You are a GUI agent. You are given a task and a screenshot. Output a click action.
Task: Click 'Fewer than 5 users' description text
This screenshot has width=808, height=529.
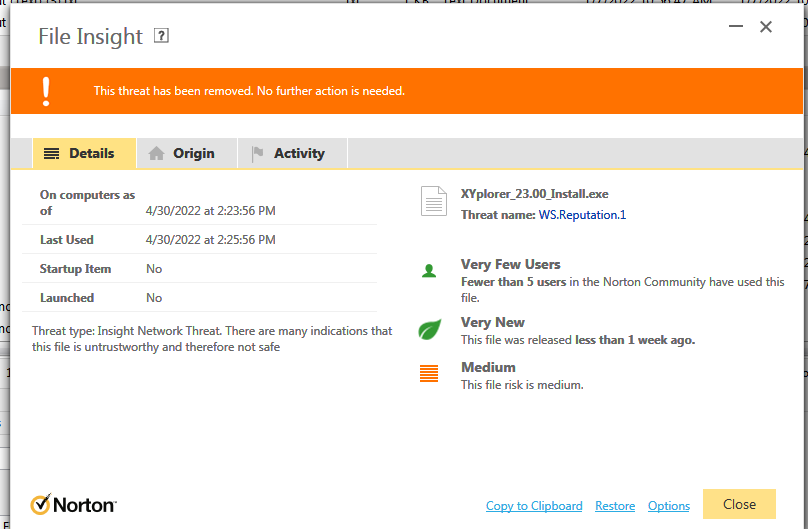(x=622, y=289)
